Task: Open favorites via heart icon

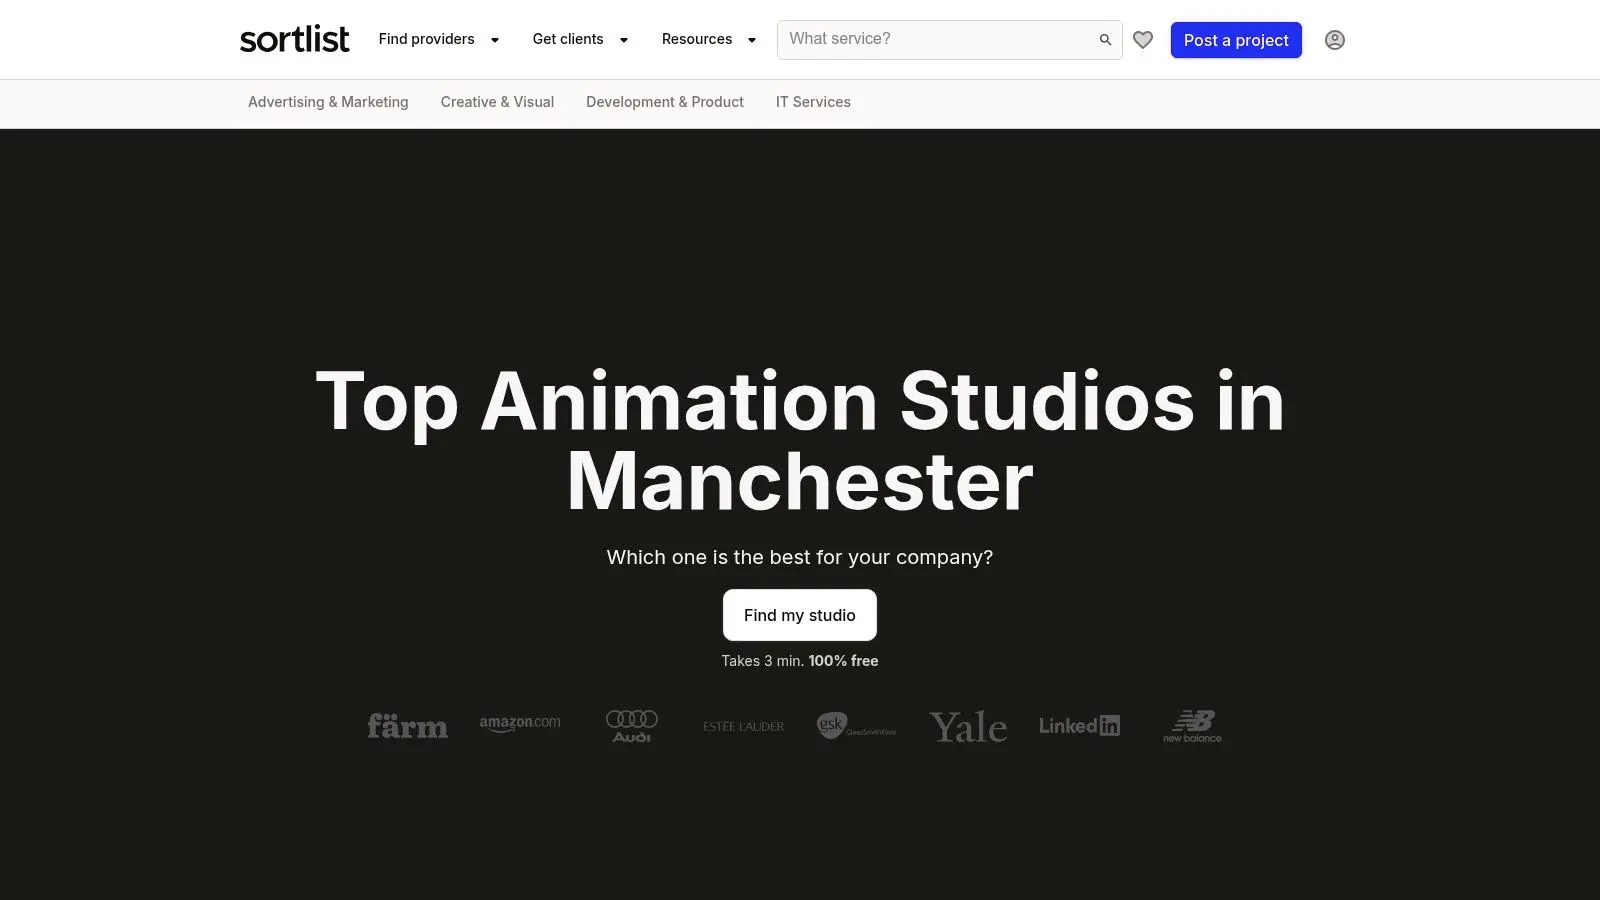Action: (x=1143, y=40)
